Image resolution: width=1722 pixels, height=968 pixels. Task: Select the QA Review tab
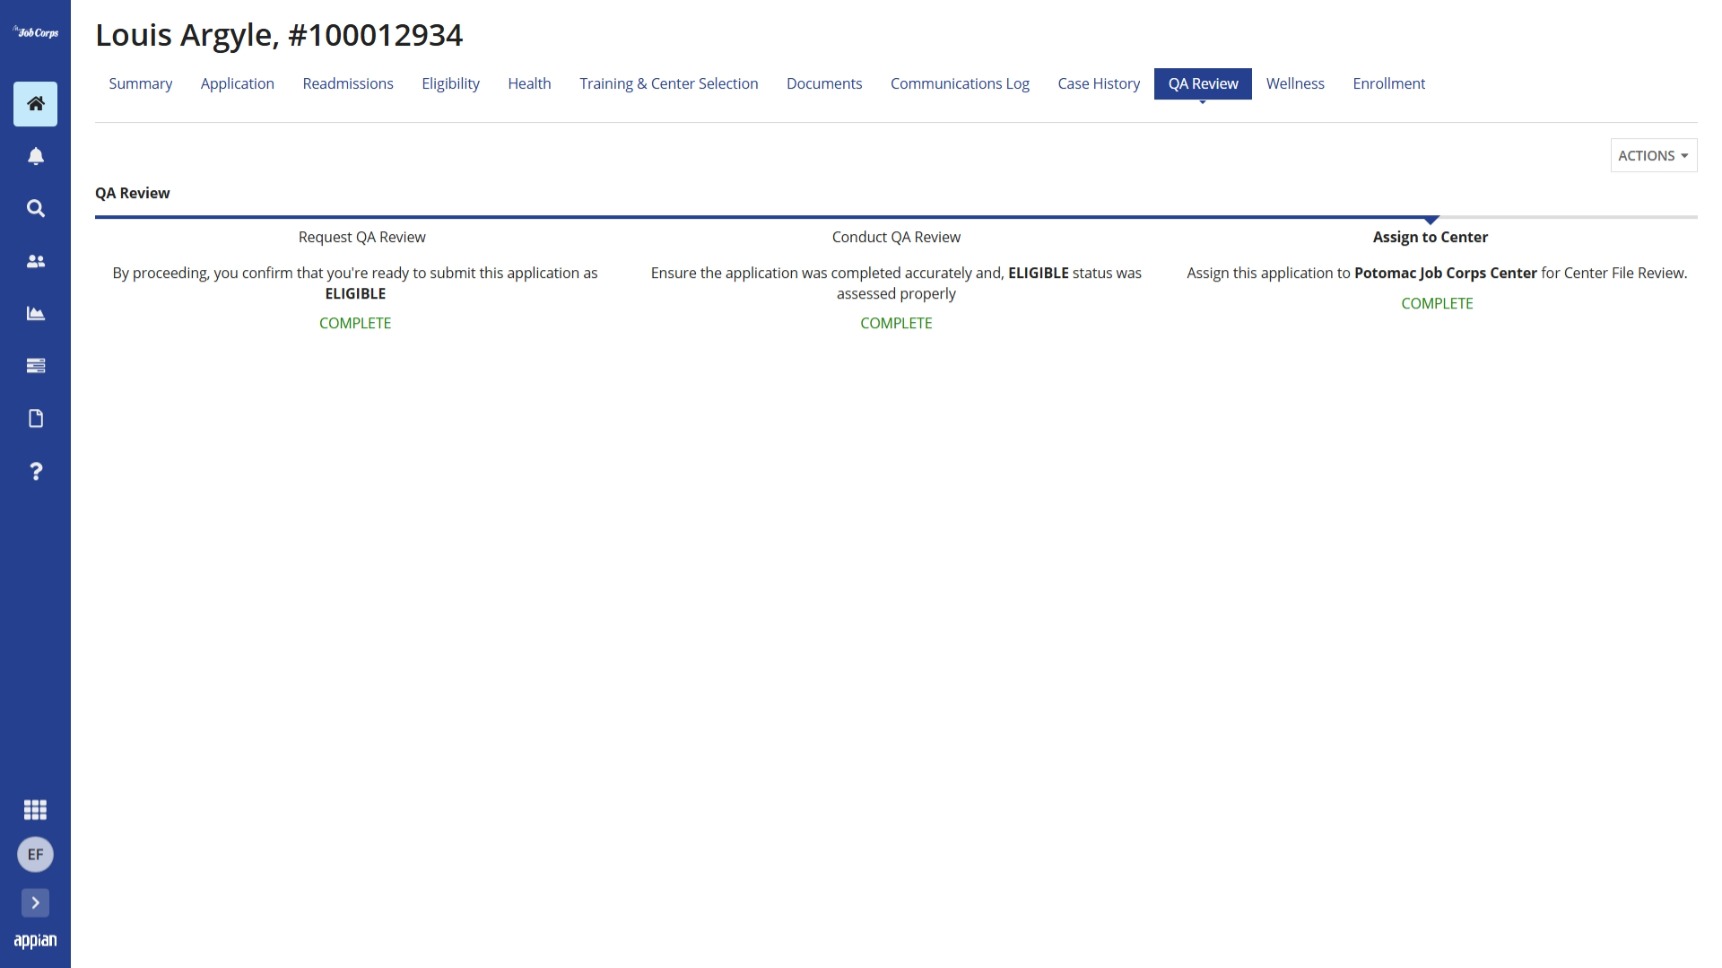coord(1203,84)
